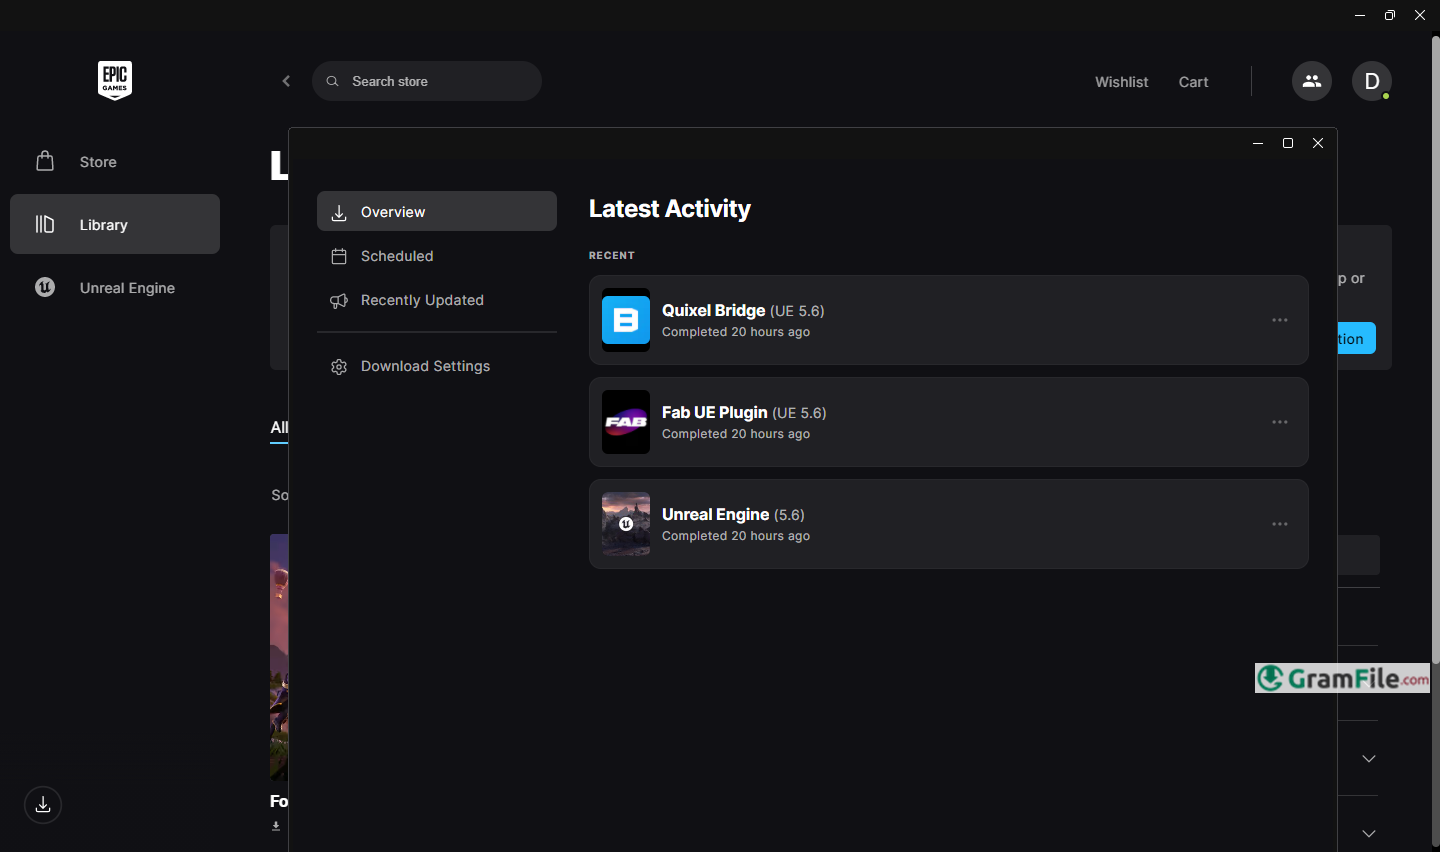The width and height of the screenshot is (1440, 852).
Task: Open the Cart link
Action: click(1193, 82)
